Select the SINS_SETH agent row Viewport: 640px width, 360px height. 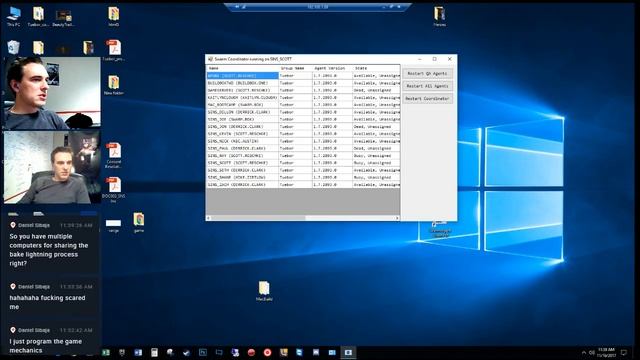[x=303, y=170]
